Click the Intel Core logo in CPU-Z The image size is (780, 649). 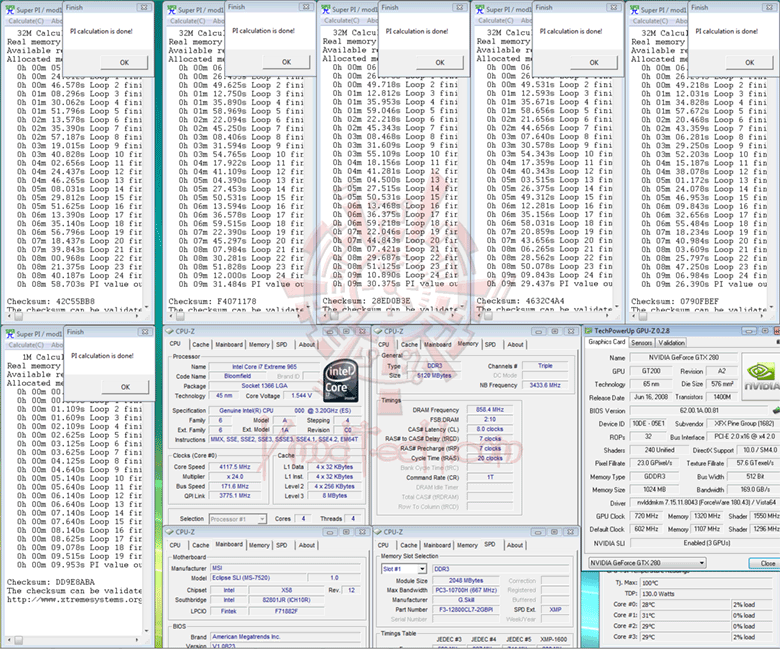pos(341,380)
